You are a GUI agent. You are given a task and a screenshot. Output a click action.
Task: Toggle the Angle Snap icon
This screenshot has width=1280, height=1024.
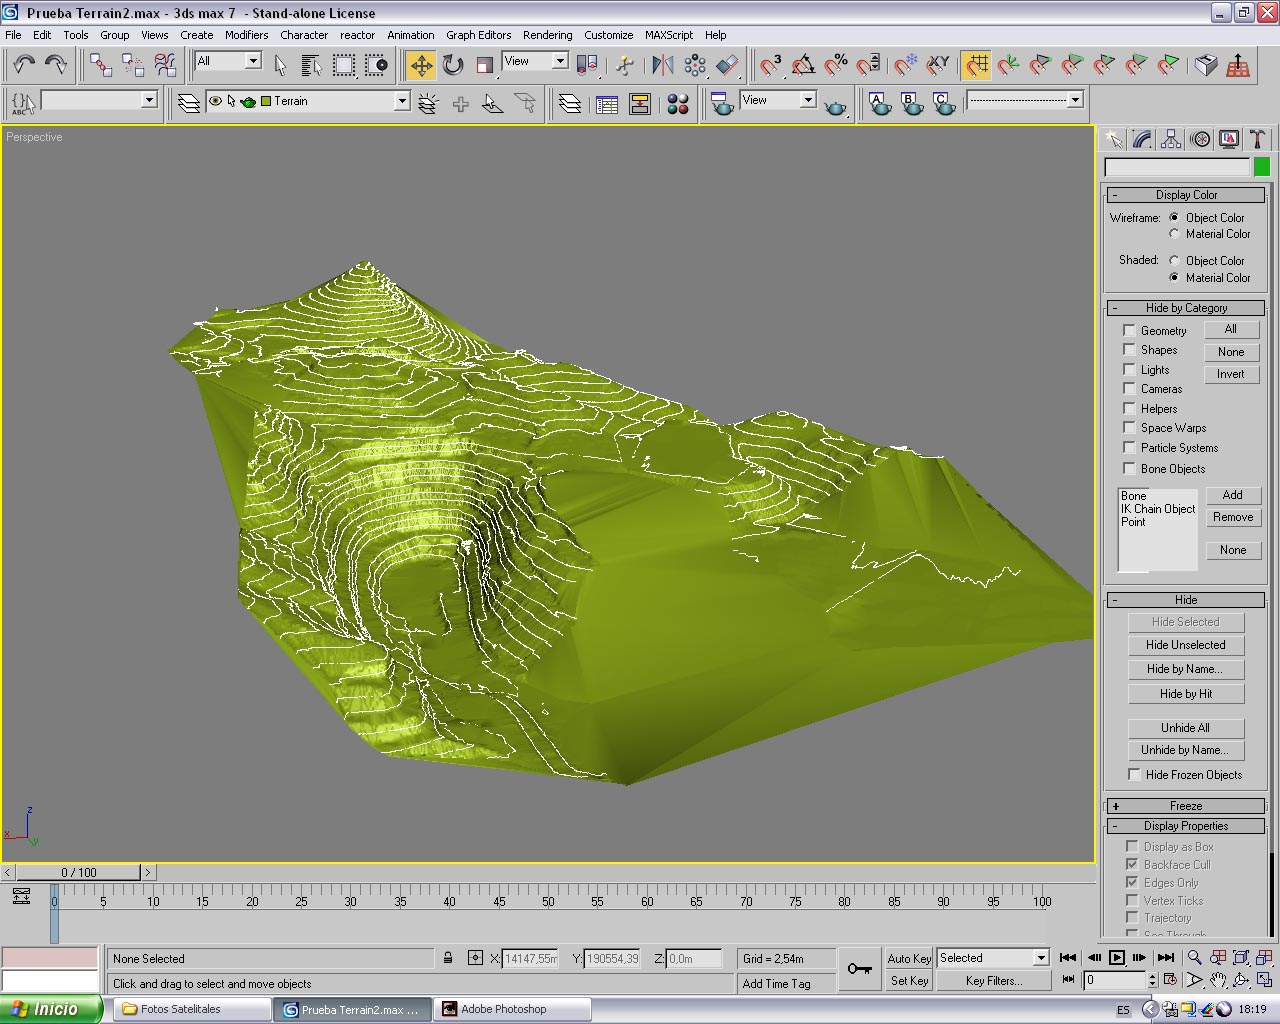pos(803,66)
